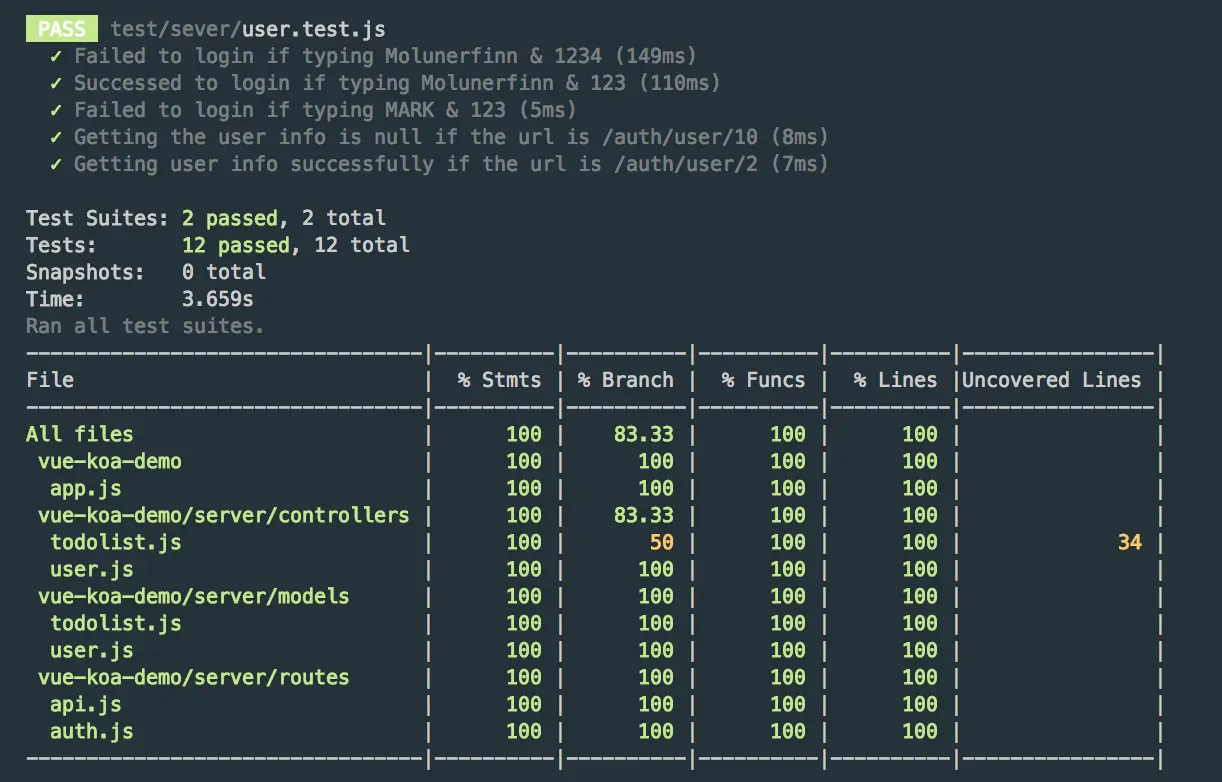This screenshot has width=1222, height=782.
Task: Click the green PASS badge
Action: click(62, 29)
